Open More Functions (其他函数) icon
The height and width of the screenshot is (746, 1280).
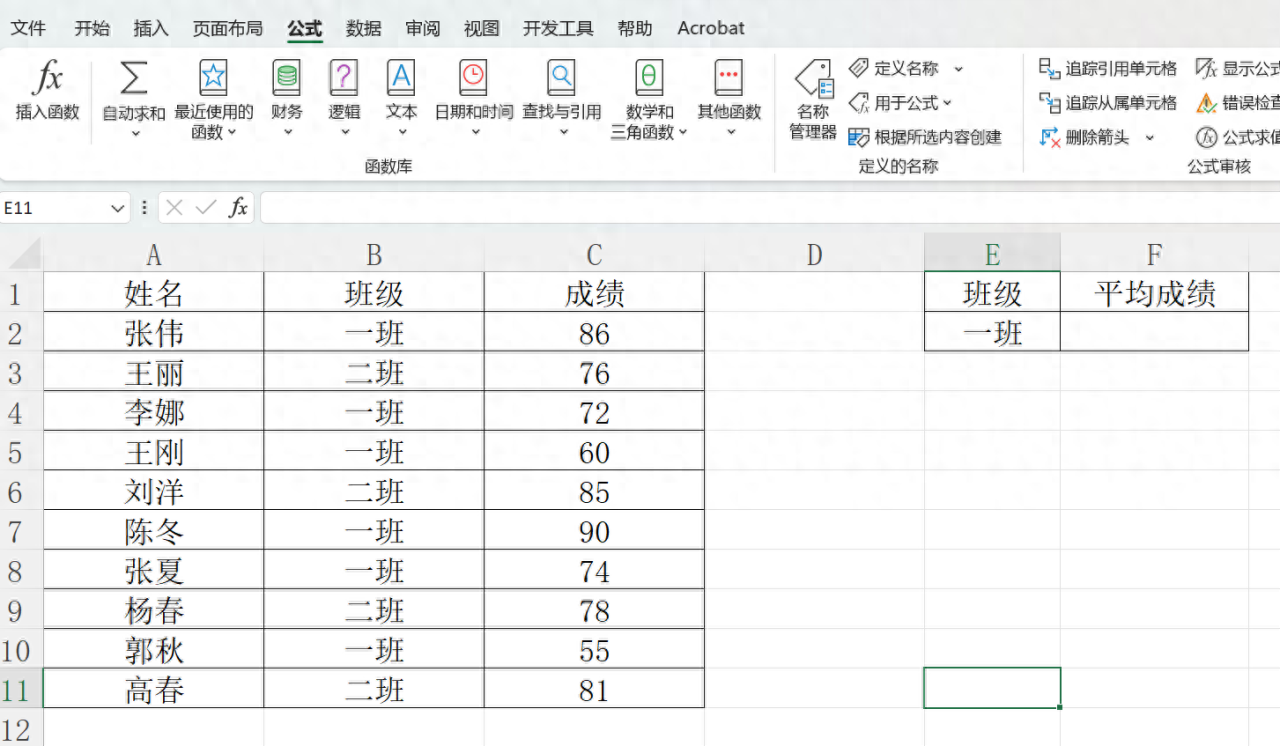[x=729, y=78]
